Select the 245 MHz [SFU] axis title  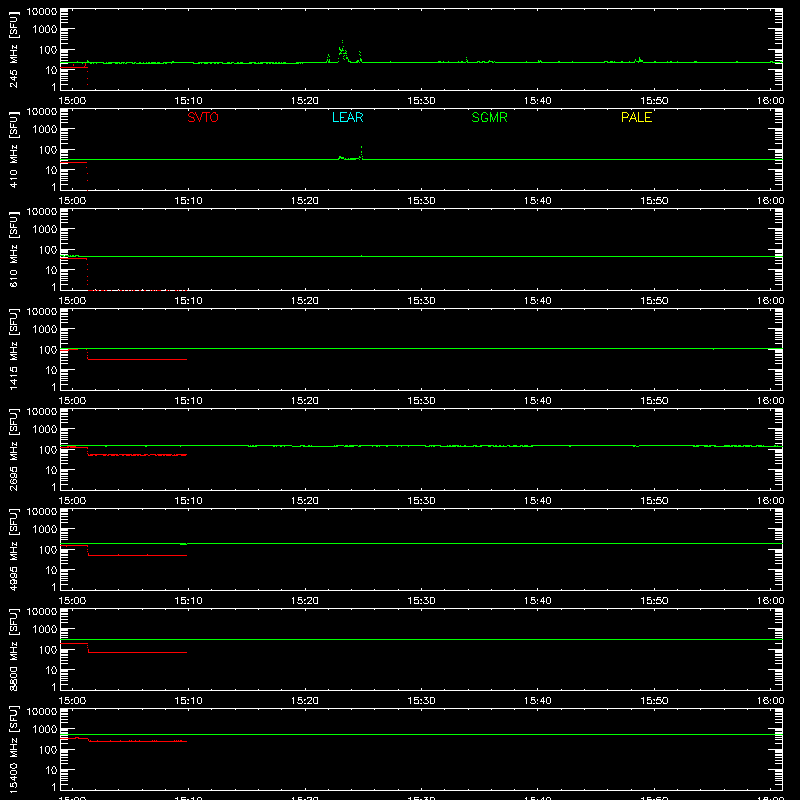tap(13, 49)
